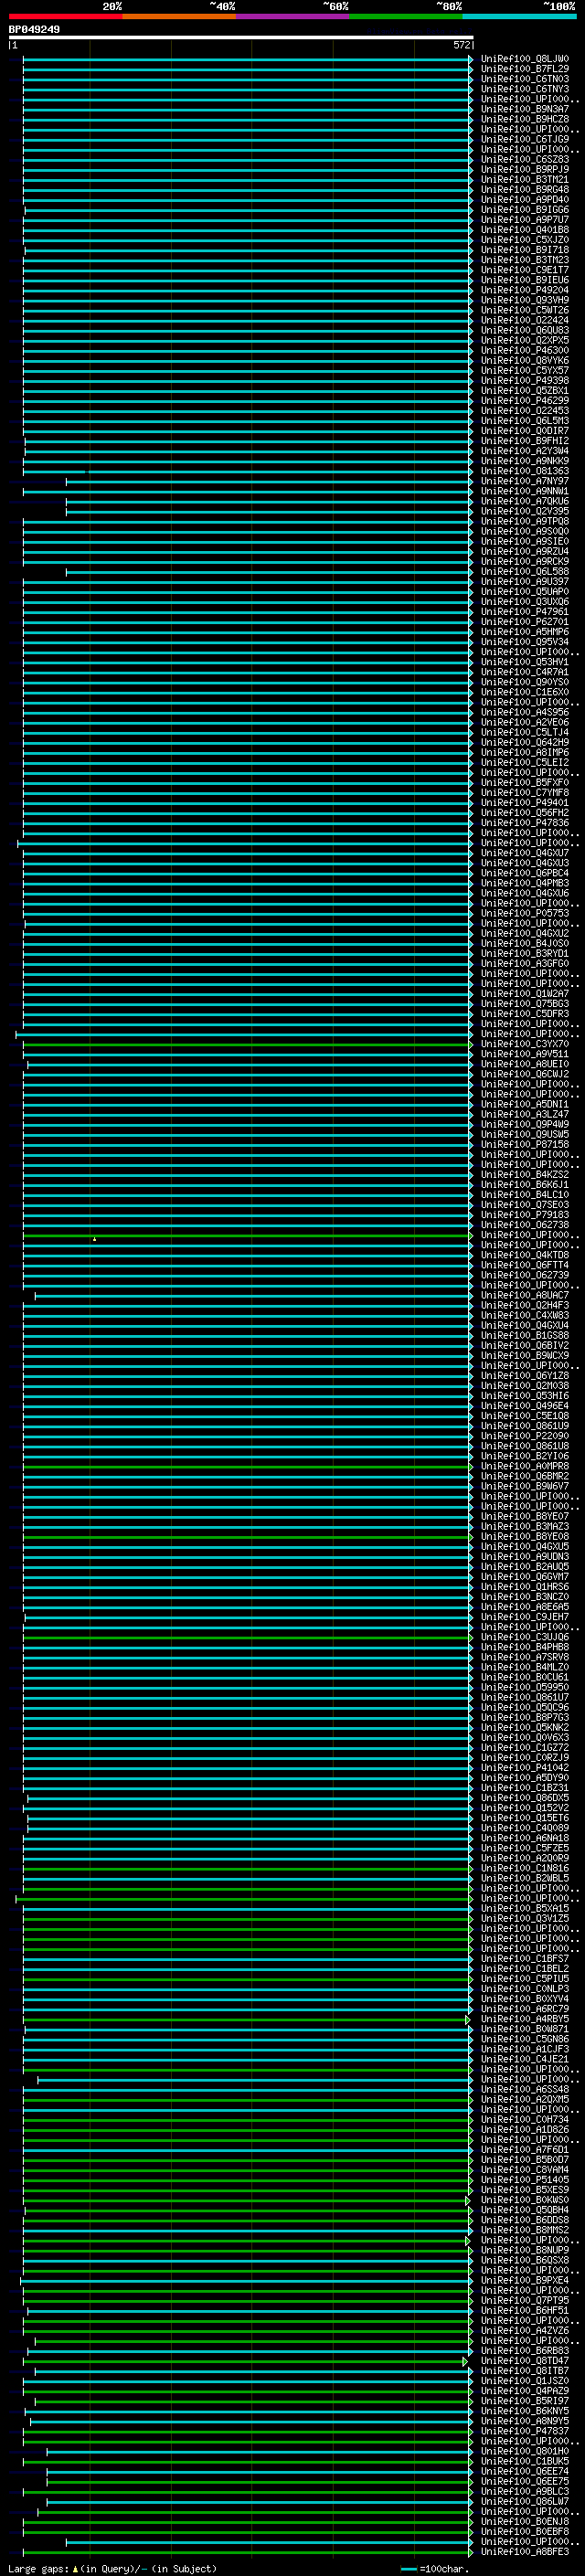Select UniRef100_B9RPJ9 label

pos(525,169)
